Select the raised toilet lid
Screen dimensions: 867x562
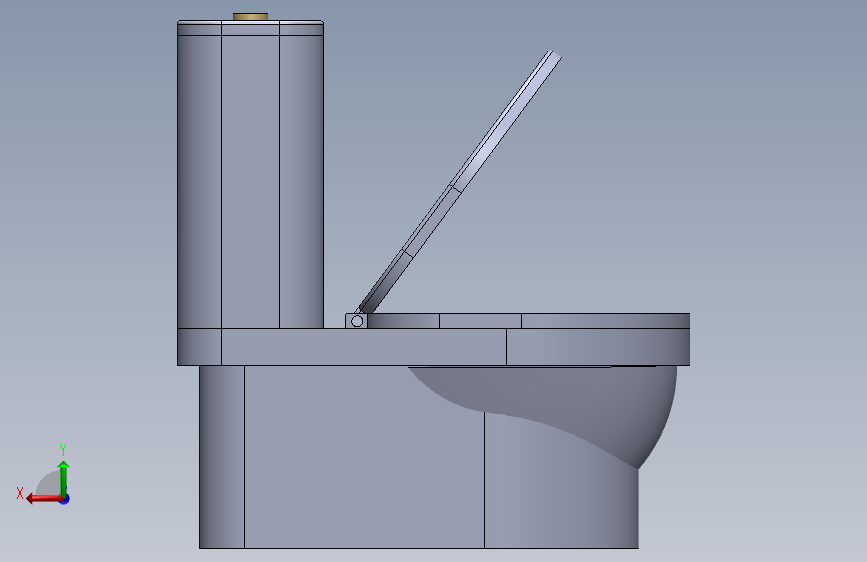tap(460, 183)
